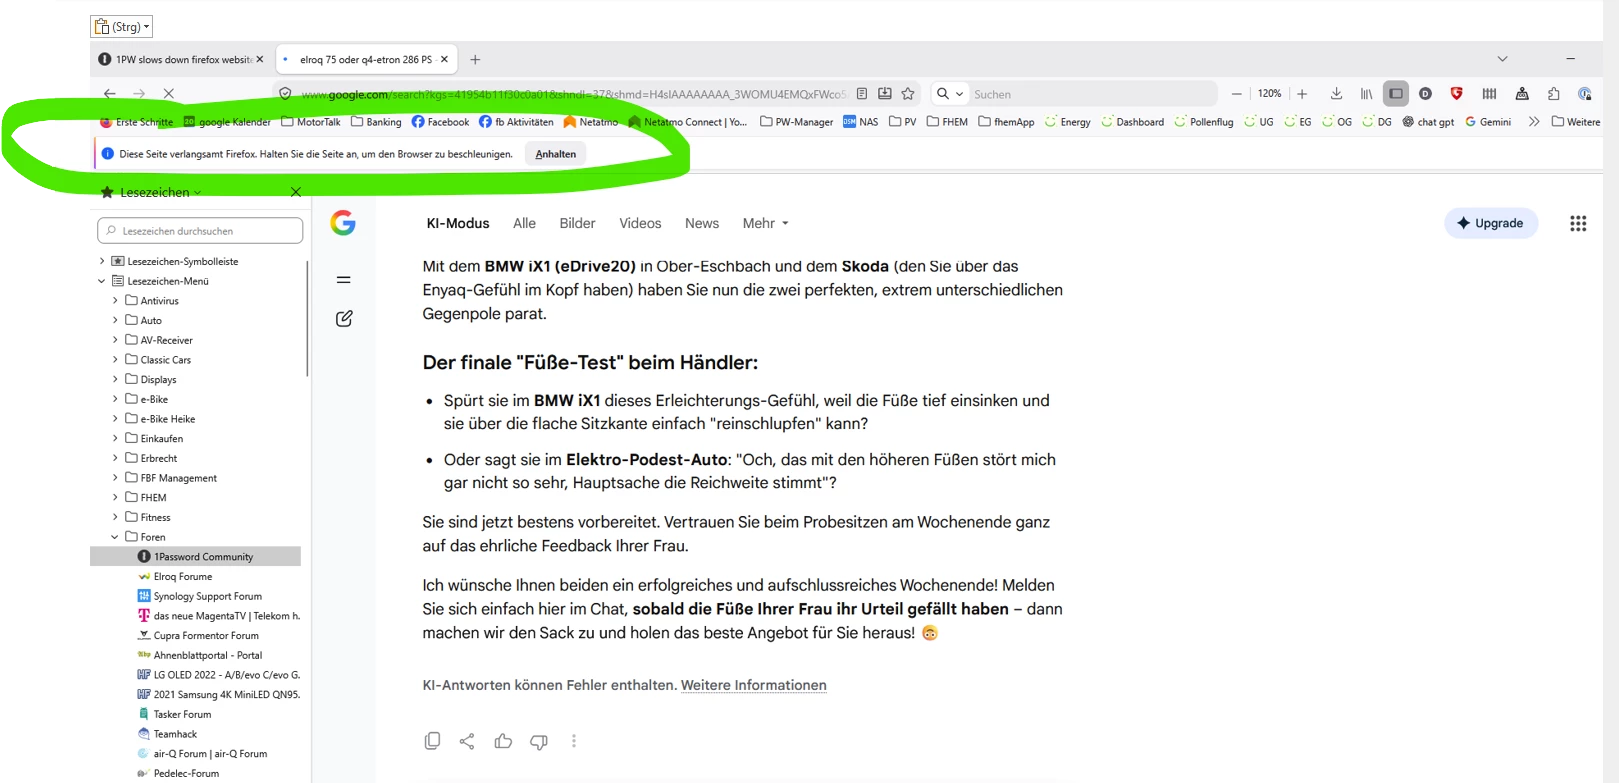
Task: Switch to the Bilder results tab
Action: 577,223
